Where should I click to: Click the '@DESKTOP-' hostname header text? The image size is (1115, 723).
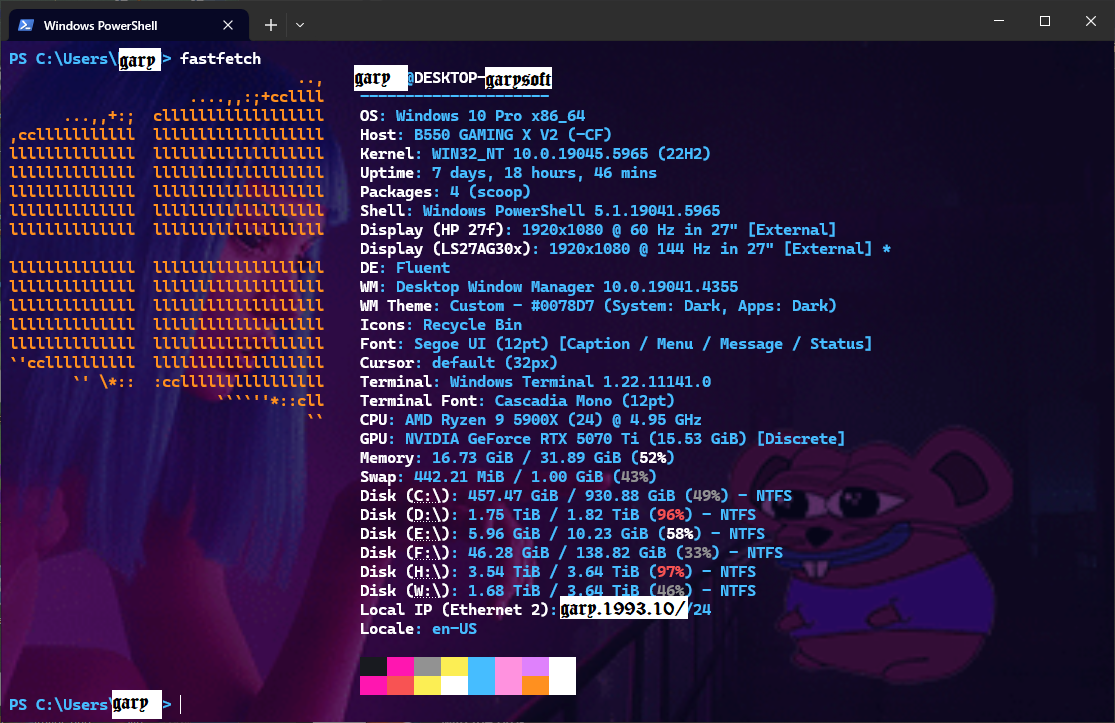tap(446, 78)
